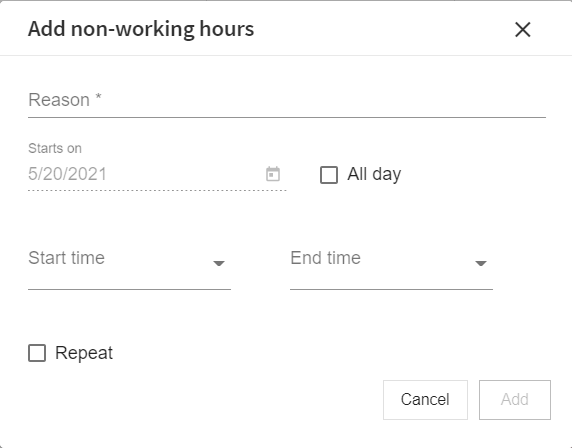Click the required asterisk beside Reason
This screenshot has width=572, height=448.
(98, 97)
